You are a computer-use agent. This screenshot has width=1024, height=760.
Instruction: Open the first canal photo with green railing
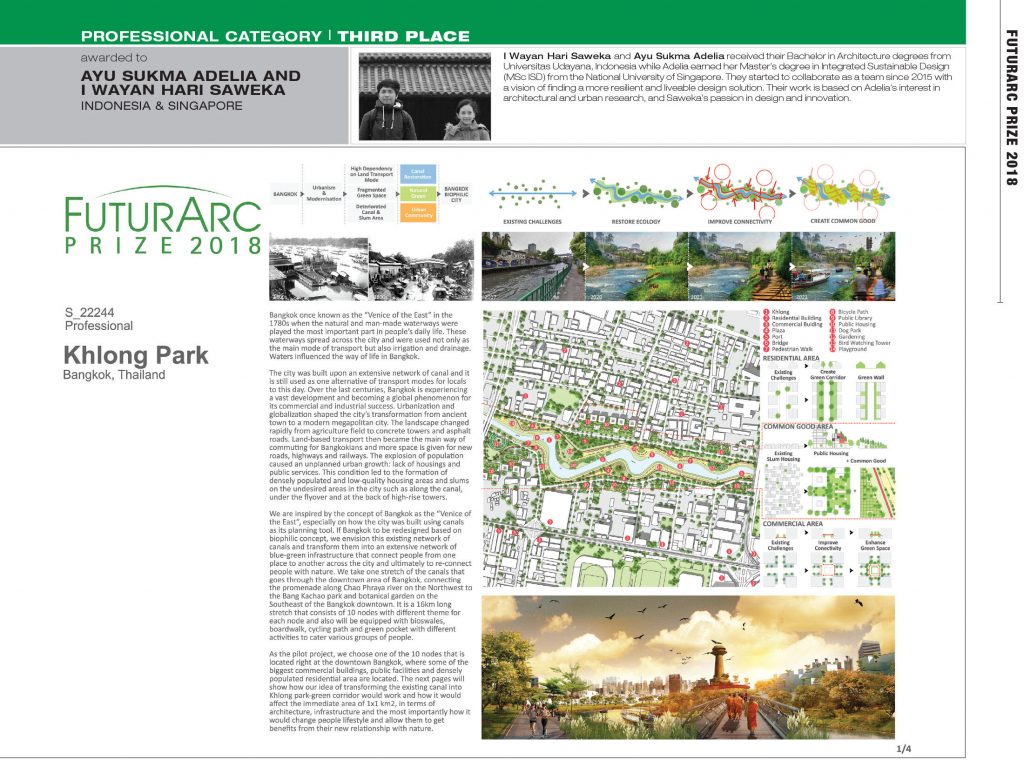click(x=534, y=266)
